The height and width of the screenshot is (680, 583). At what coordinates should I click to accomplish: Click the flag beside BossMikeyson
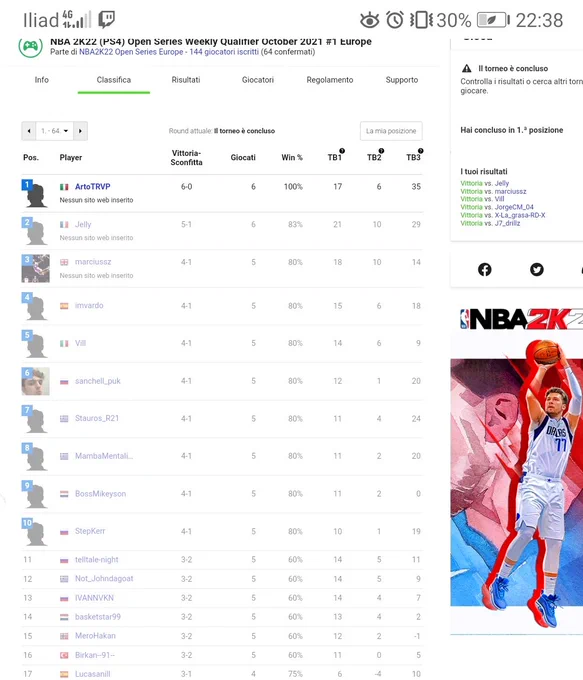64,494
